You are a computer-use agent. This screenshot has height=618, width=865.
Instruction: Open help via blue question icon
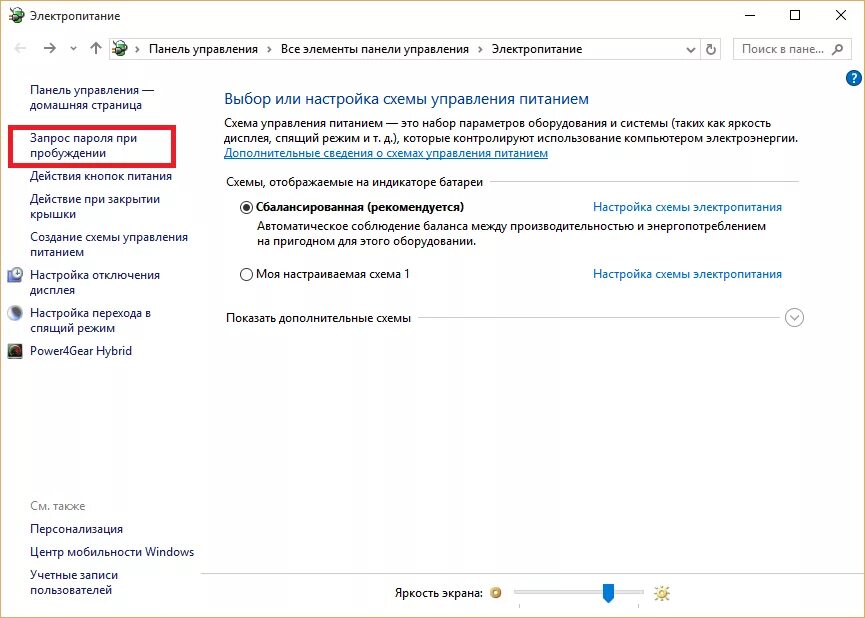point(853,78)
